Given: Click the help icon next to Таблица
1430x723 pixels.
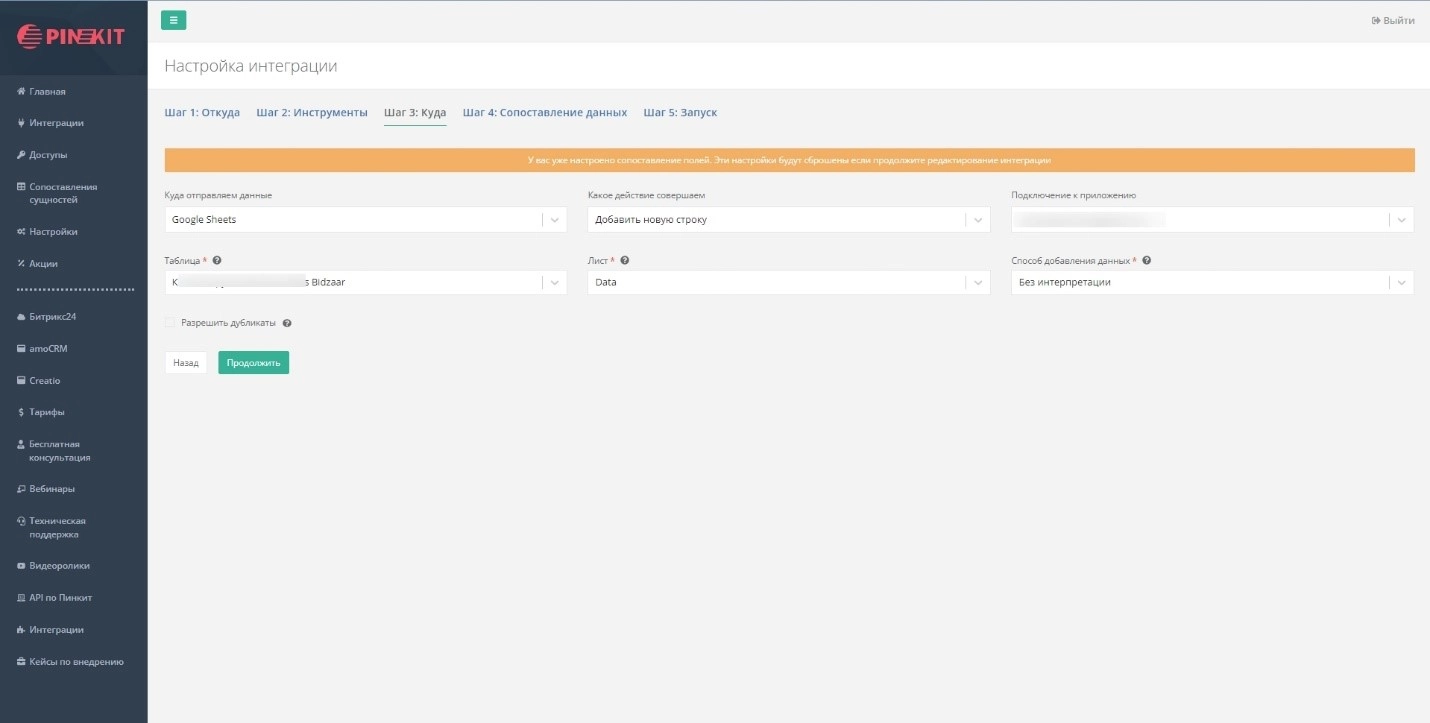Looking at the screenshot, I should tap(217, 261).
